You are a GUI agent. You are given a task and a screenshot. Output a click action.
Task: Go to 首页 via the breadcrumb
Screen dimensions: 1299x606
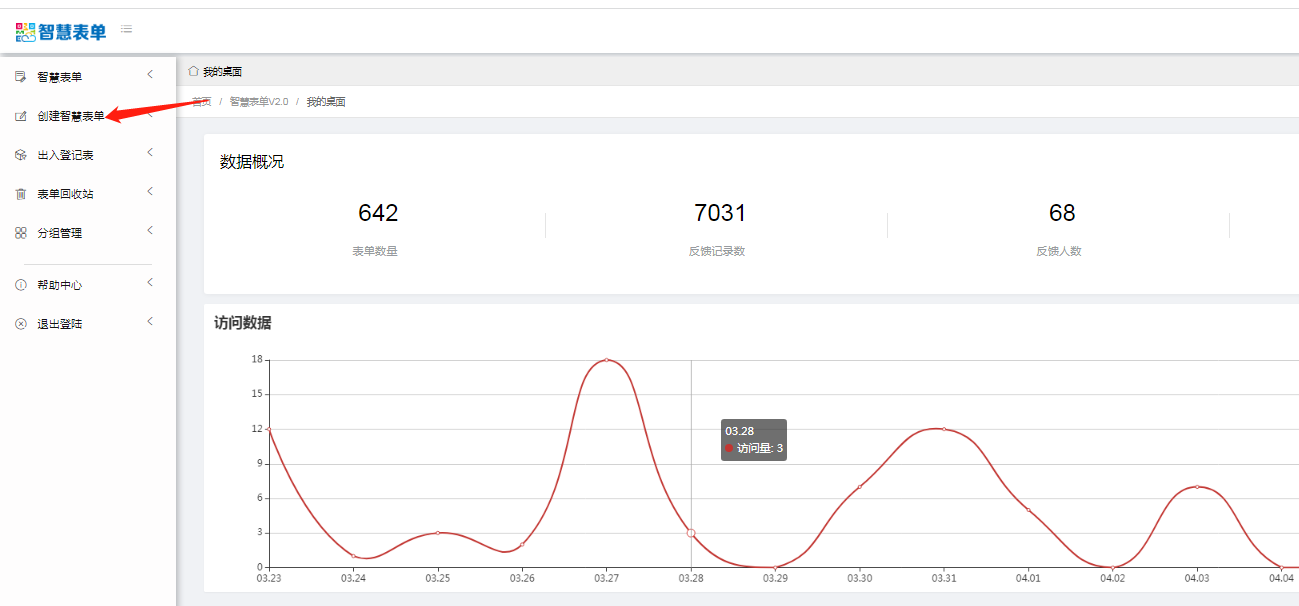tap(201, 102)
